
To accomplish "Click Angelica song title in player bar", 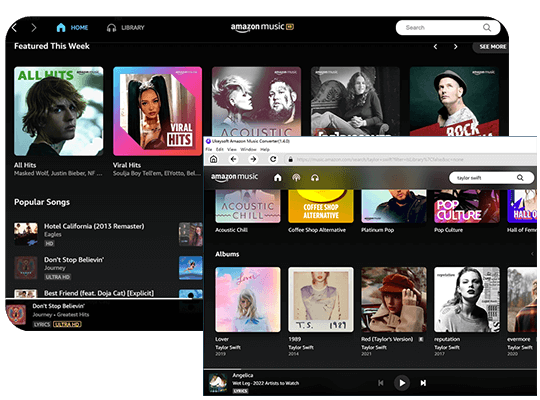I will click(x=243, y=375).
